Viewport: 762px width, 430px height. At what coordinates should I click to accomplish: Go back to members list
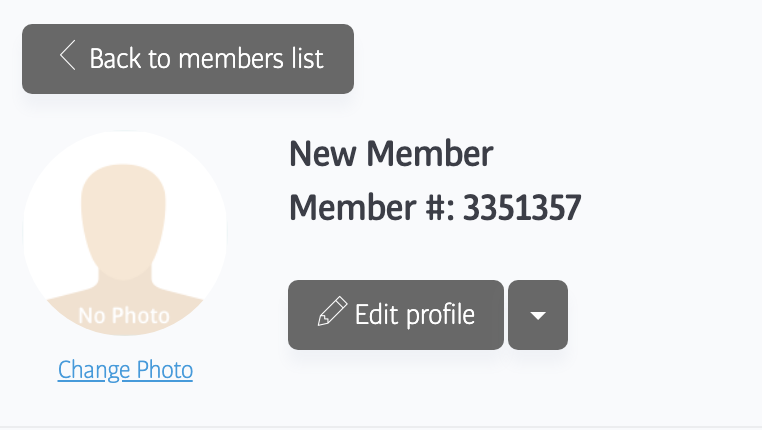(x=188, y=58)
